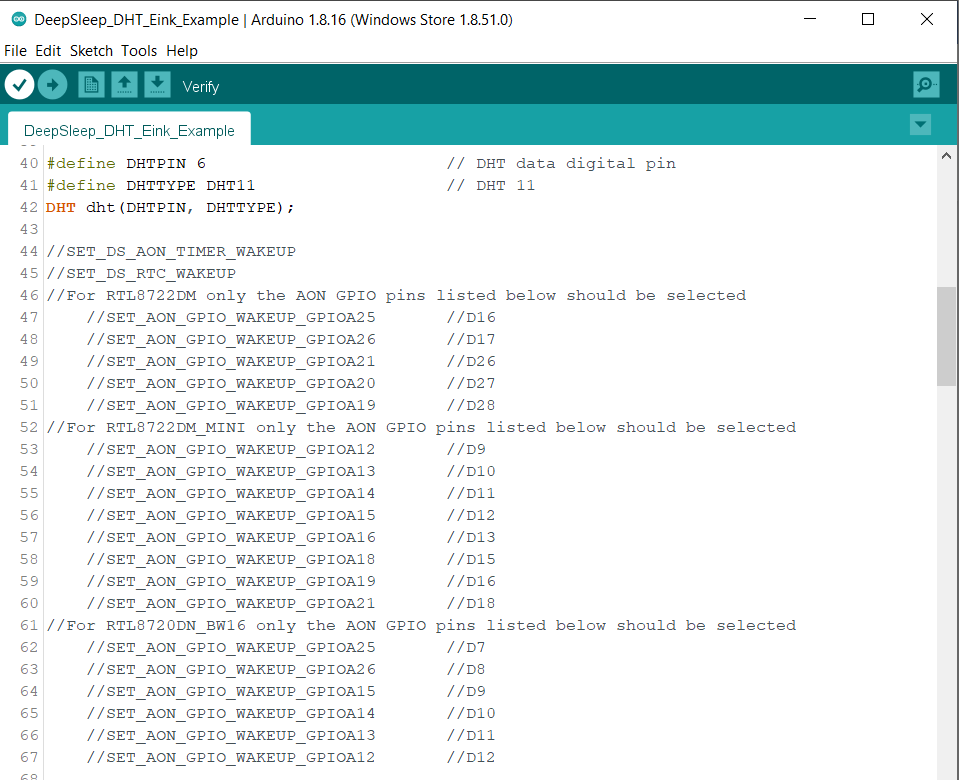Maximize the Arduino window
Image resolution: width=959 pixels, height=780 pixels.
tap(867, 20)
